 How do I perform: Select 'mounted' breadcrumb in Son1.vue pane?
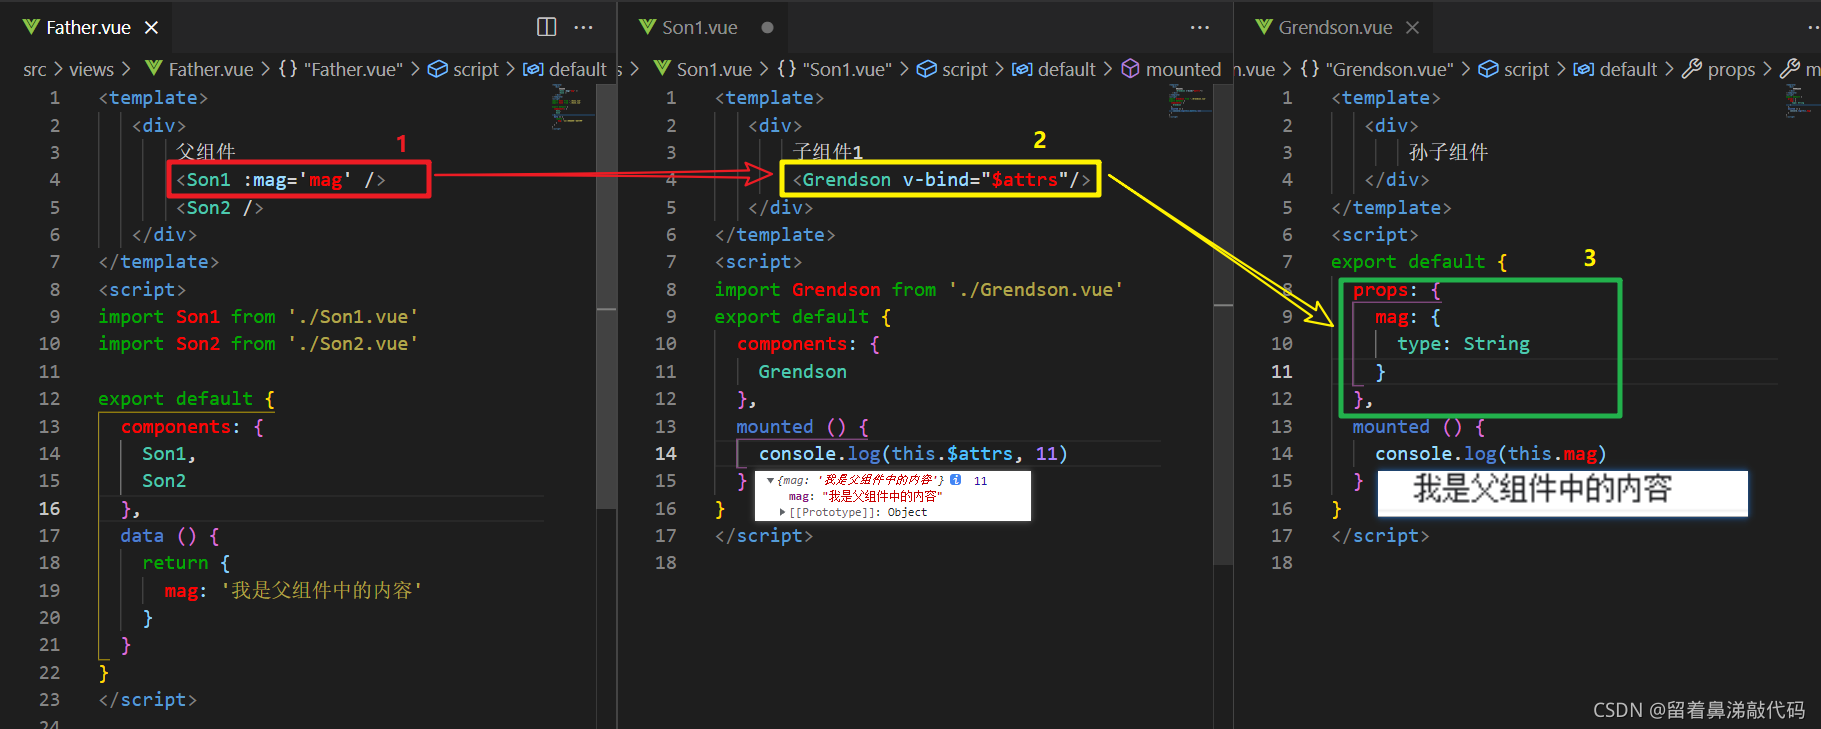pos(1171,69)
